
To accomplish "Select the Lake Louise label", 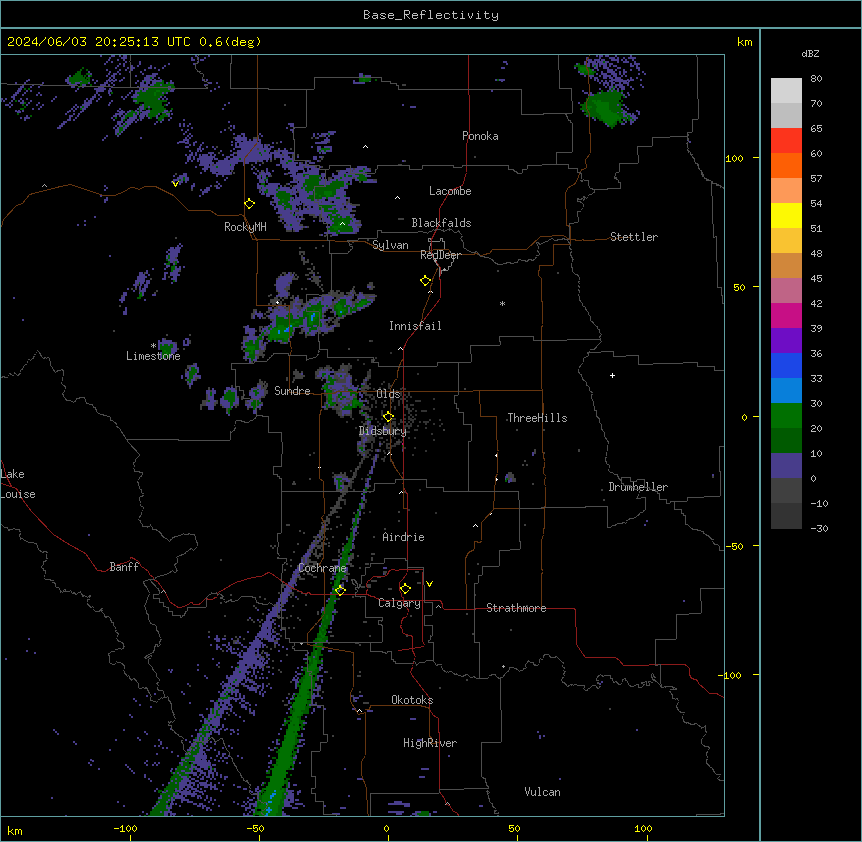I will coord(18,484).
